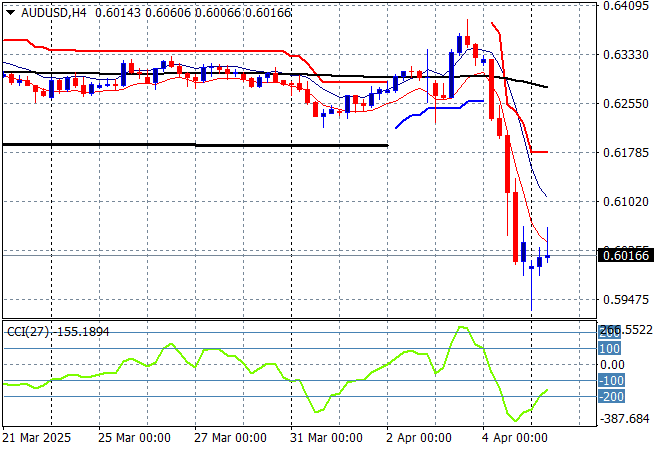The height and width of the screenshot is (450, 660).
Task: Click the 0.61785 price scale value
Action: (x=626, y=152)
